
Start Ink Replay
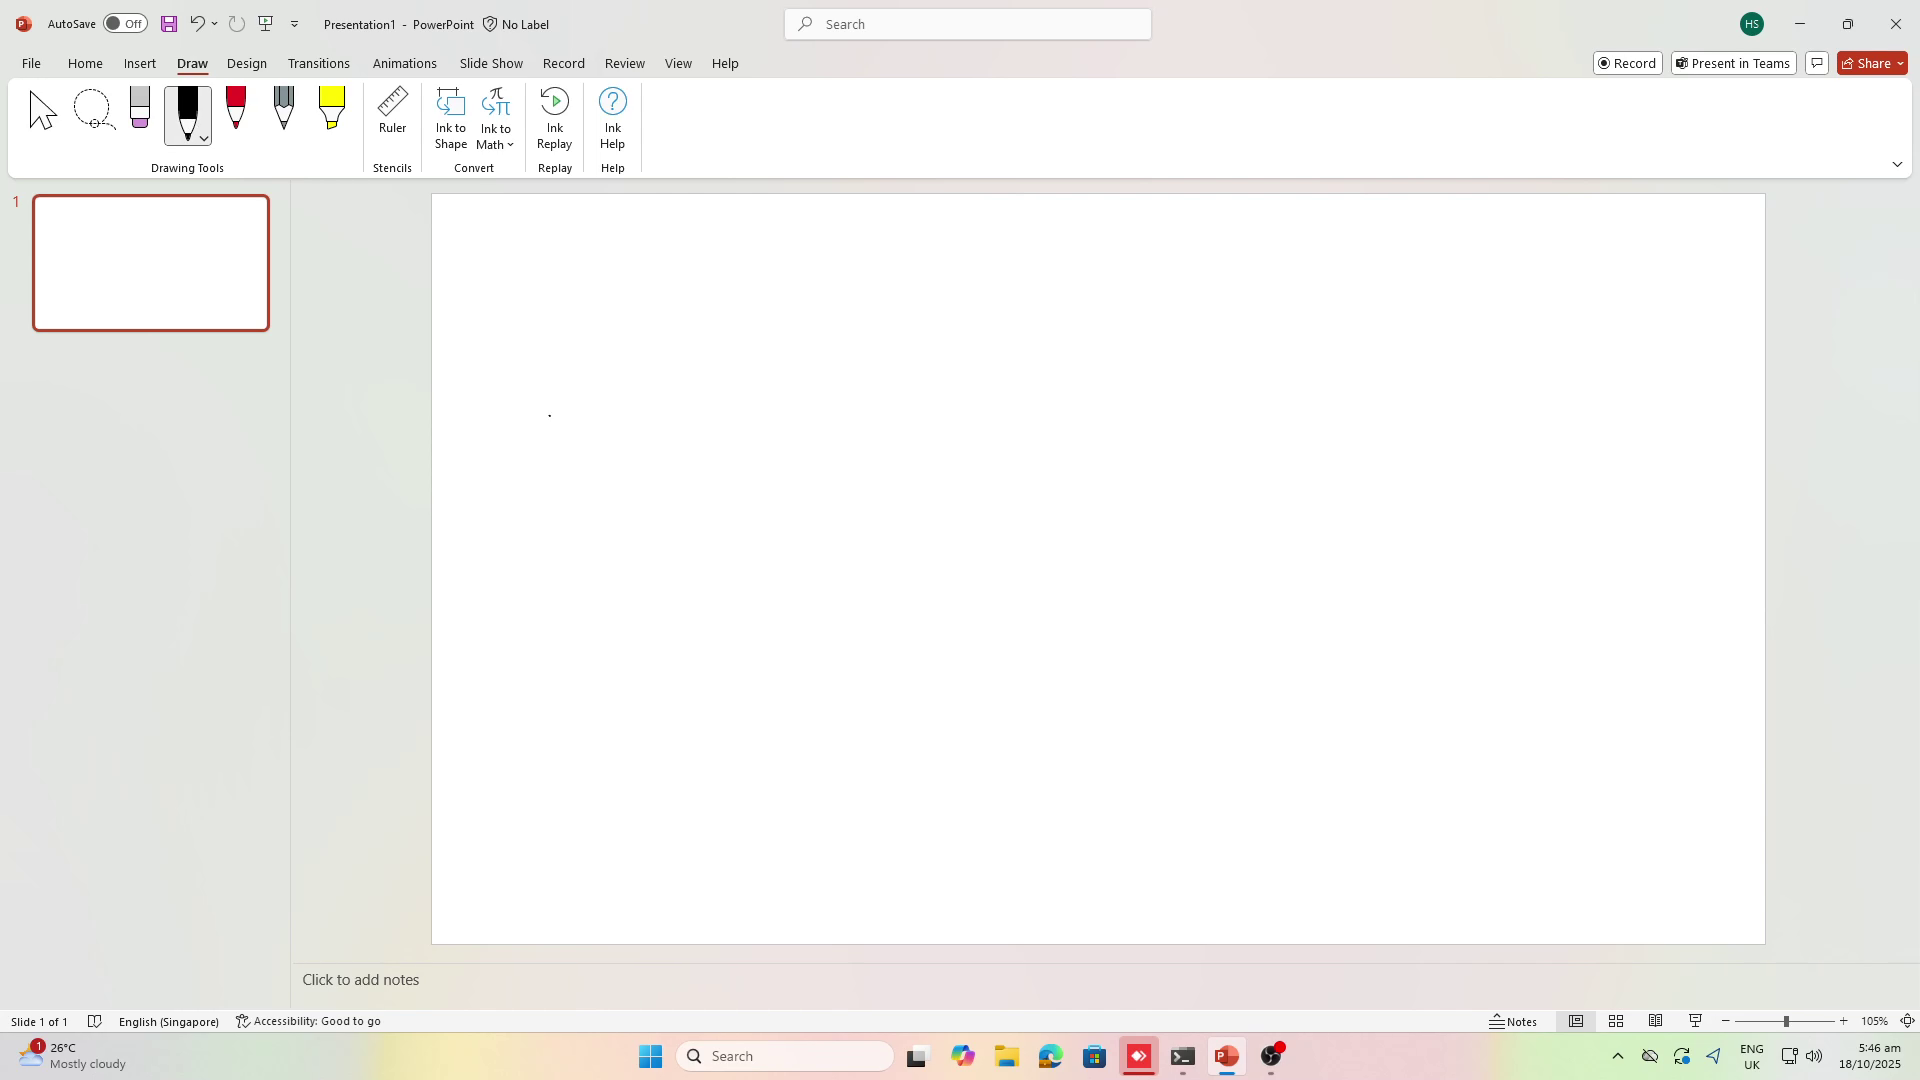tap(554, 119)
